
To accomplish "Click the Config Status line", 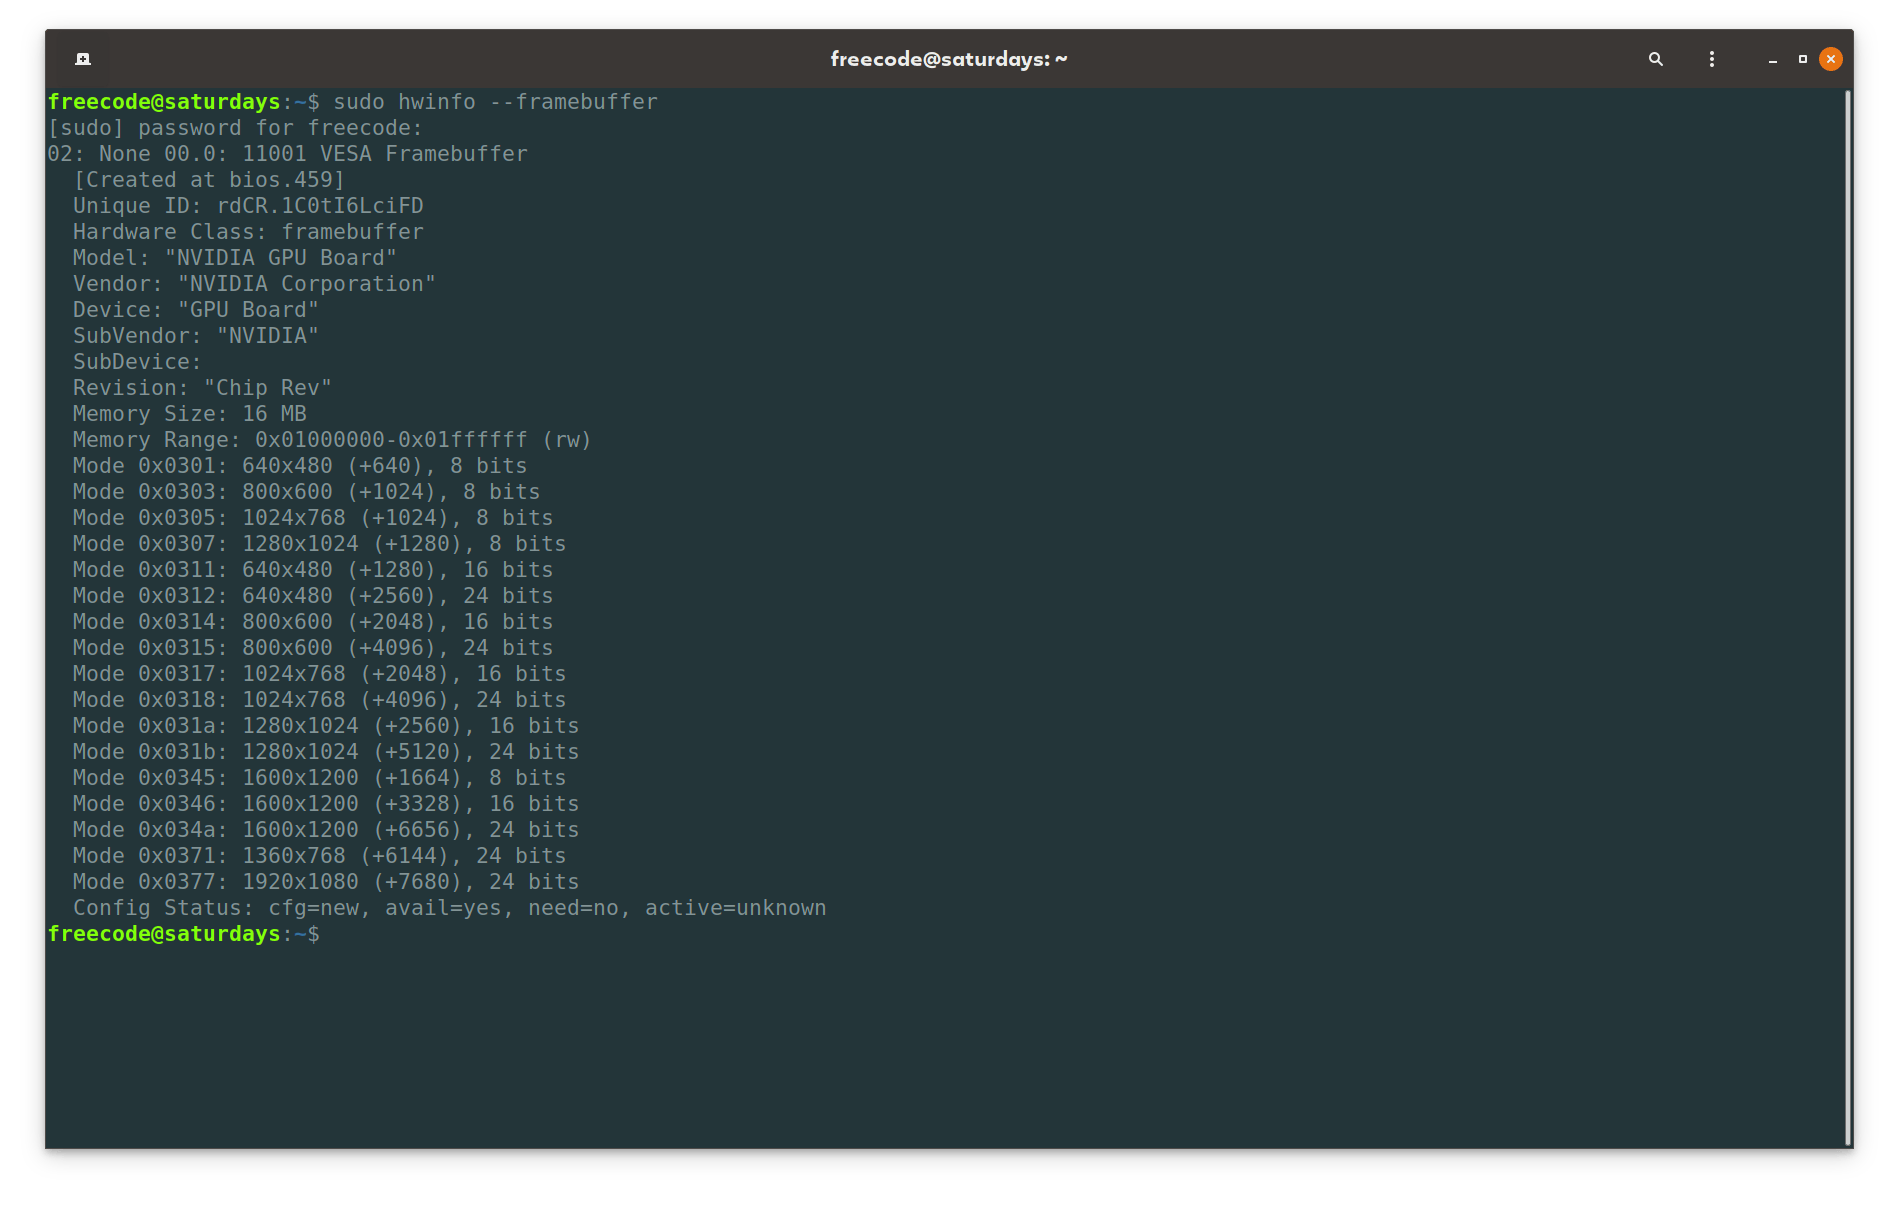I will click(x=449, y=908).
